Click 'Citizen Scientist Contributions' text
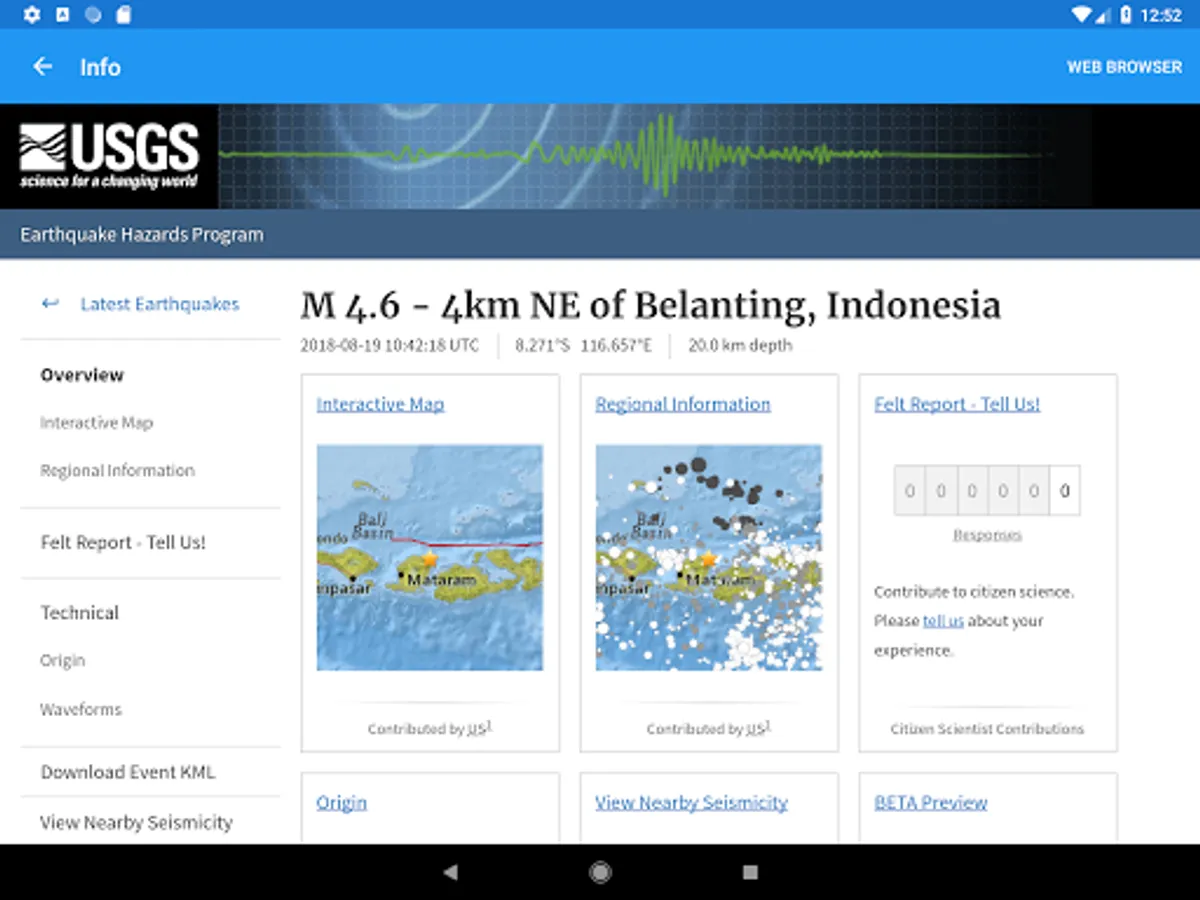The height and width of the screenshot is (900, 1200). 987,729
